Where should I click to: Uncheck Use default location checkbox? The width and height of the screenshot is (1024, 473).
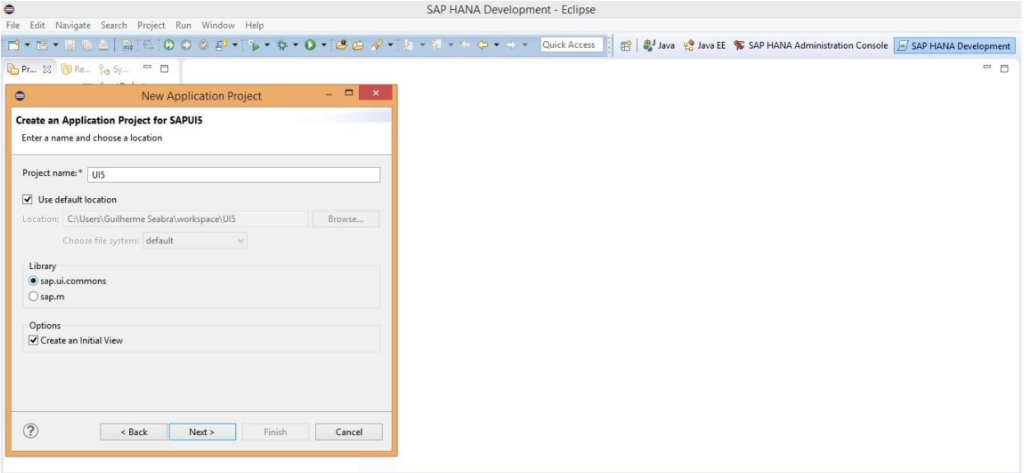click(28, 199)
